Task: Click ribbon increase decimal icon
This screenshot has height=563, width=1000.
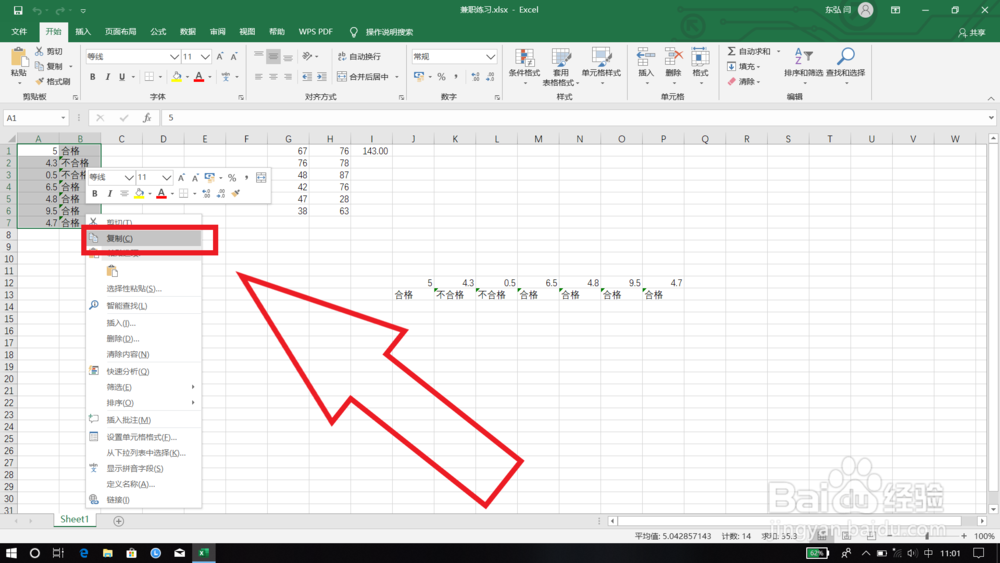Action: click(475, 77)
